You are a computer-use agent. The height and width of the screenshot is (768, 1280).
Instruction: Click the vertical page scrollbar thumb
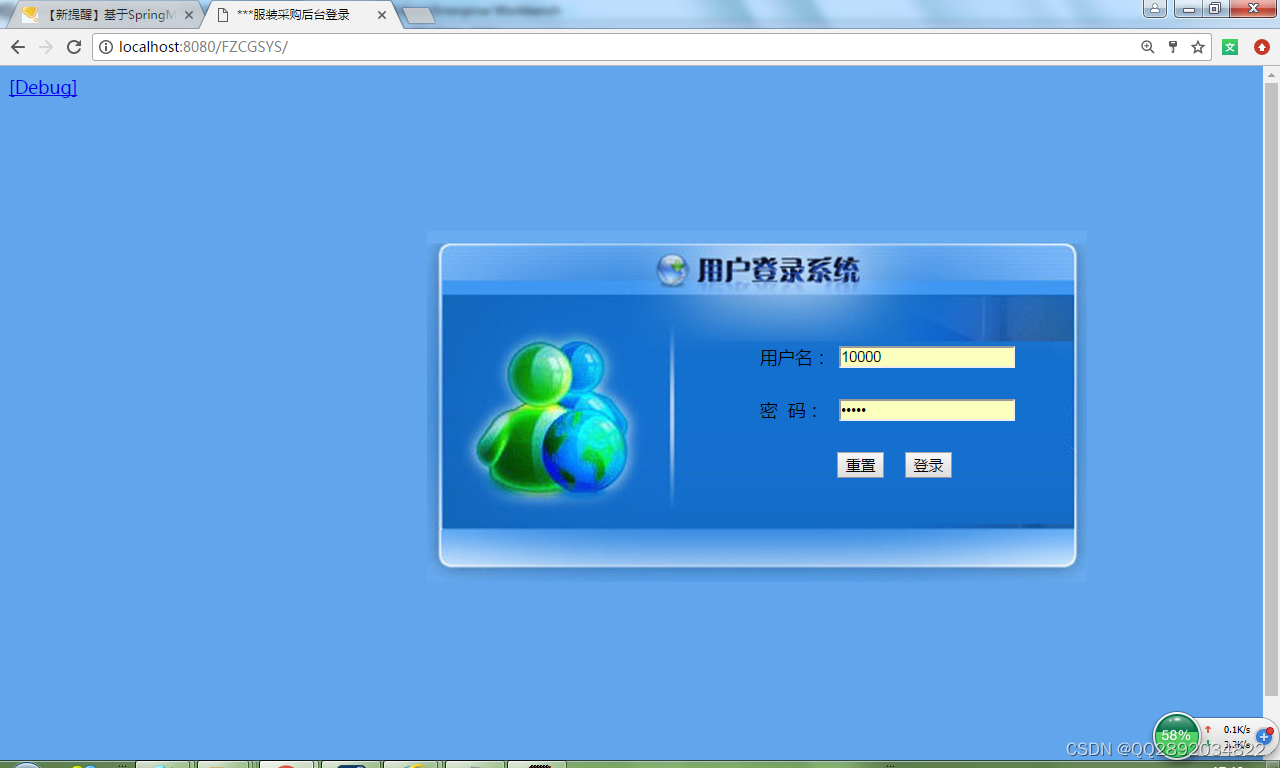(x=1272, y=390)
